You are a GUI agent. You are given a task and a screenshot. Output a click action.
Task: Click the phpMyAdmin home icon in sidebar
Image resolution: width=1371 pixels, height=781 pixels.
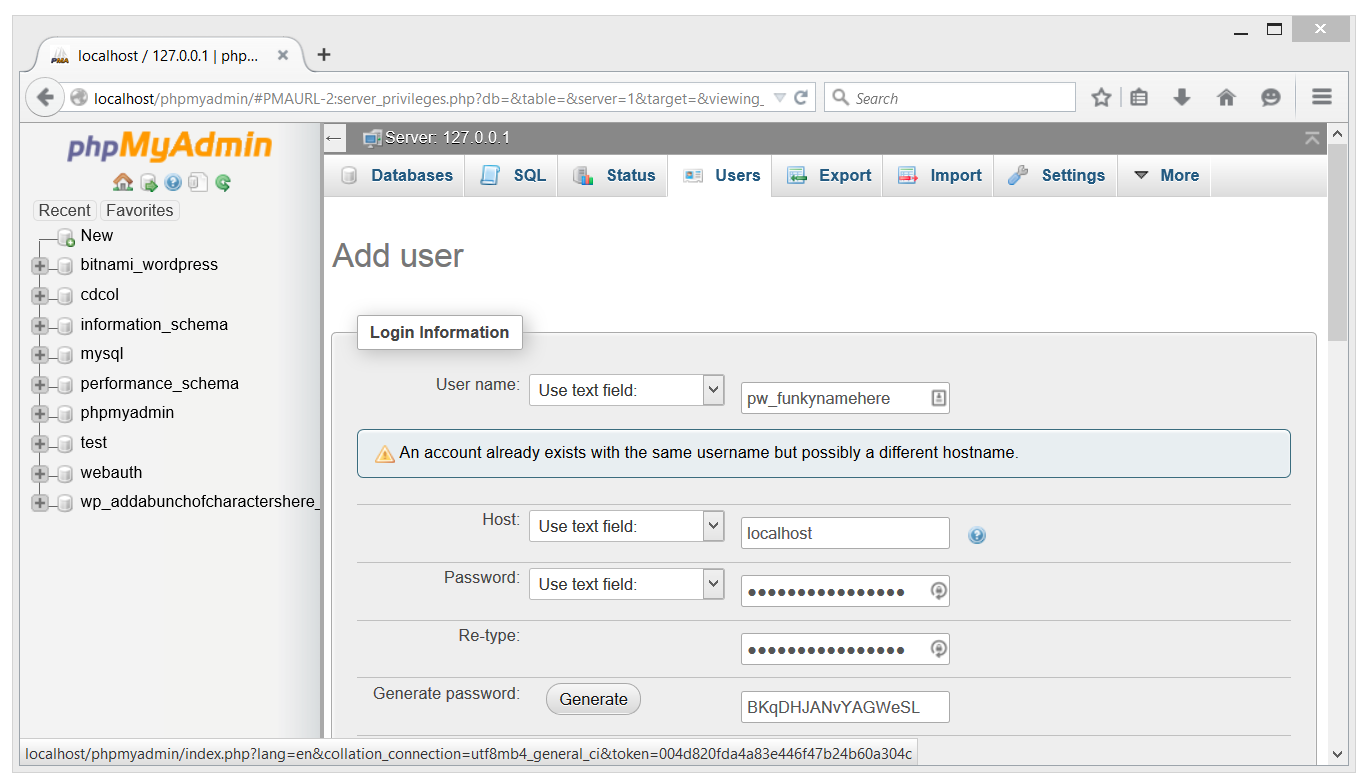point(123,182)
